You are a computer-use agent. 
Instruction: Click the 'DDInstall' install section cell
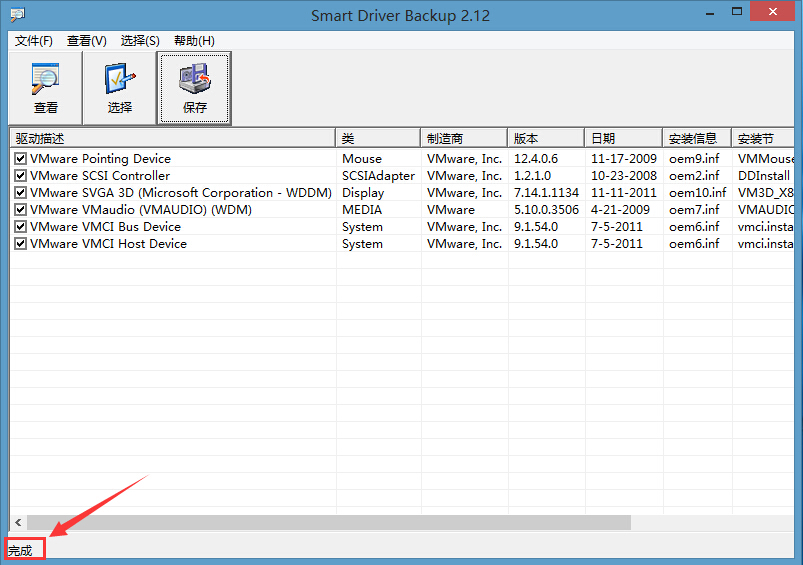[x=764, y=176]
